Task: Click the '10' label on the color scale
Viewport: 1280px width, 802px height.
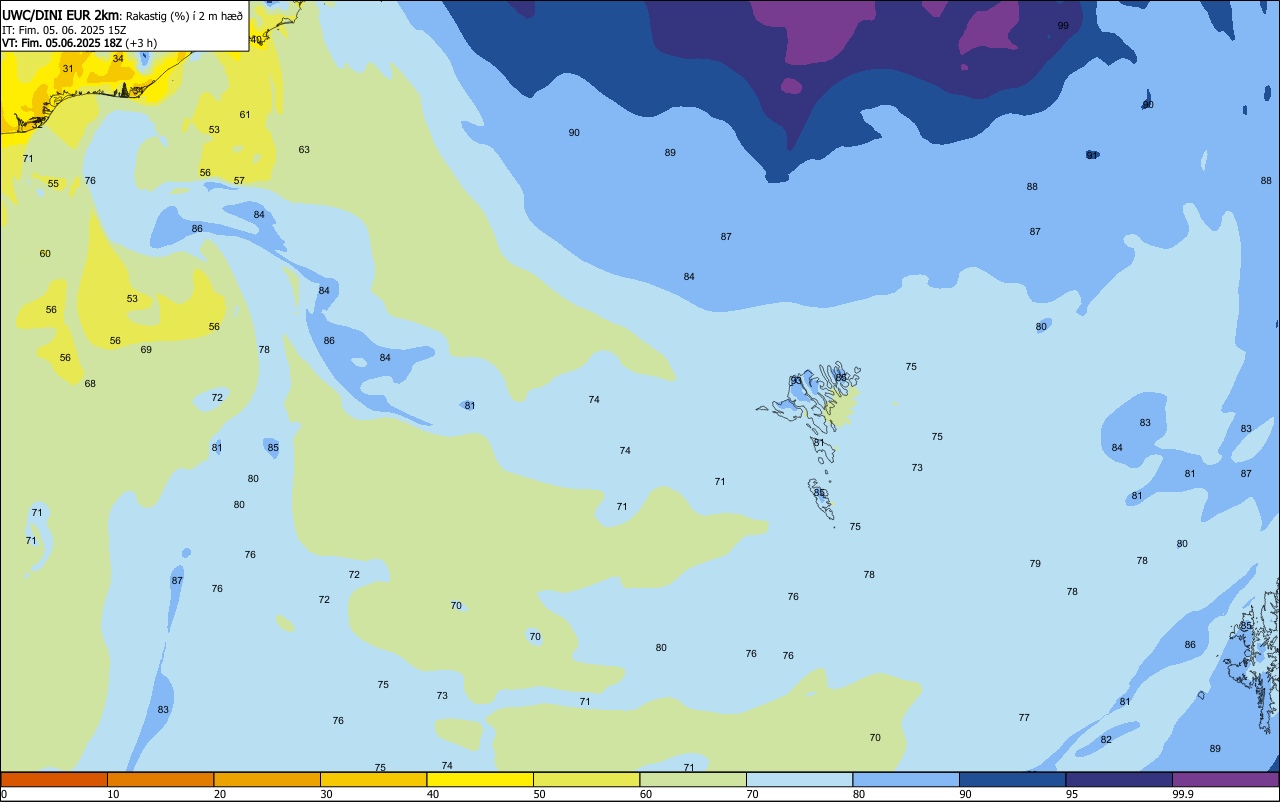Action: tap(114, 794)
